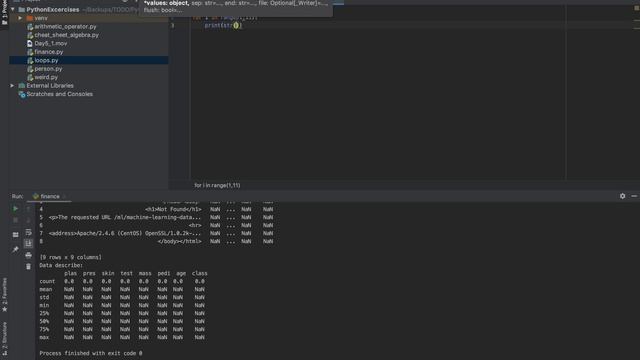
Task: Select the finance run tab
Action: coord(49,196)
